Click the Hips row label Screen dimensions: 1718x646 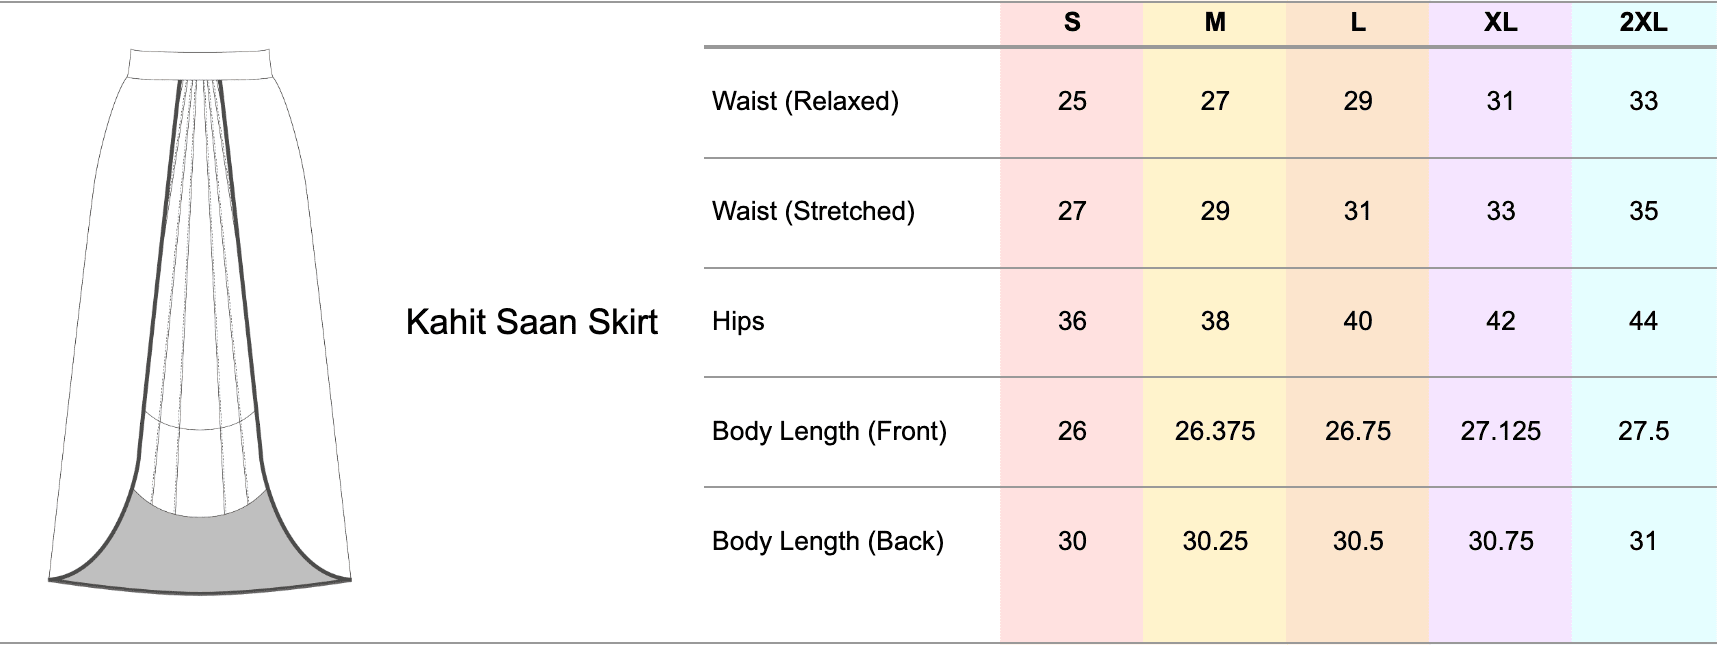tap(738, 321)
